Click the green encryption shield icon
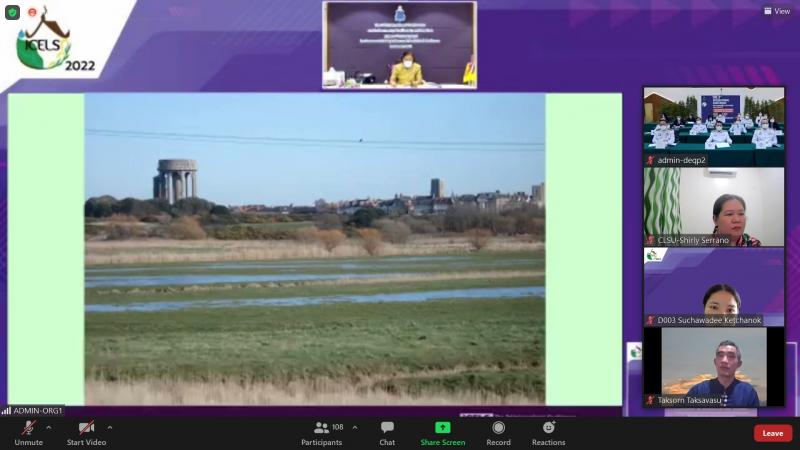Image resolution: width=800 pixels, height=450 pixels. [12, 12]
